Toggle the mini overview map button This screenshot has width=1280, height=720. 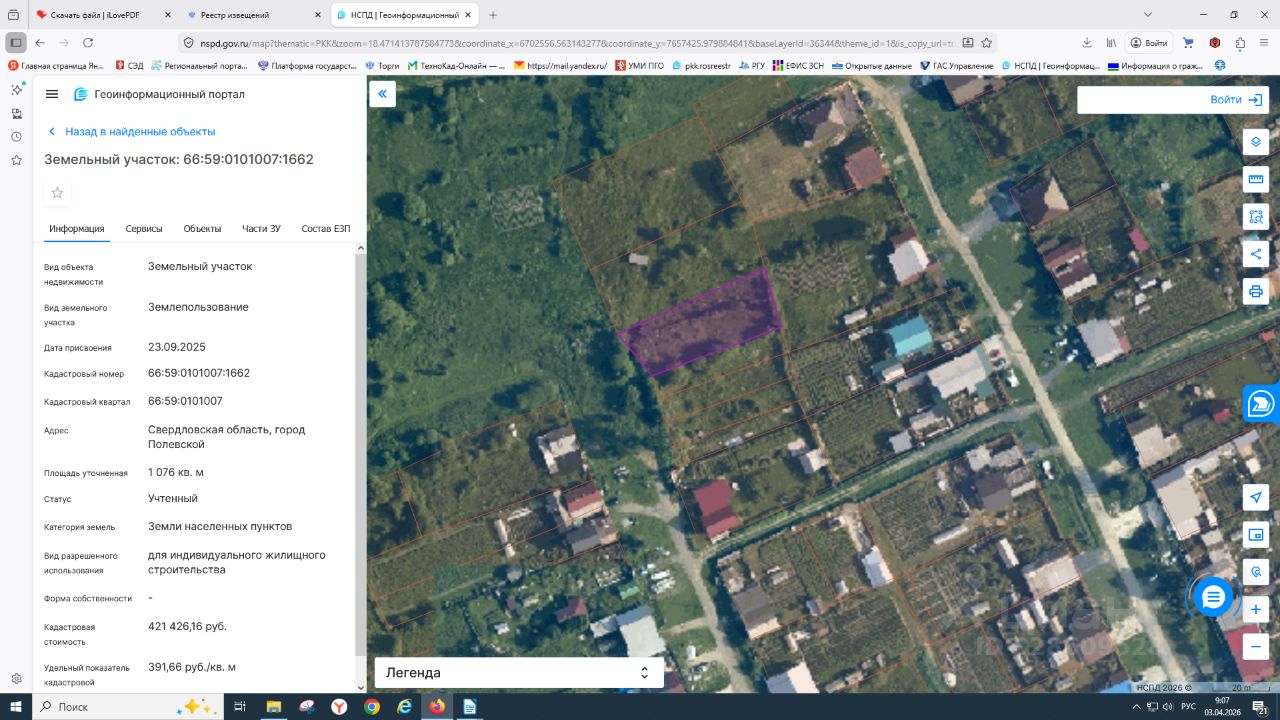point(1256,534)
